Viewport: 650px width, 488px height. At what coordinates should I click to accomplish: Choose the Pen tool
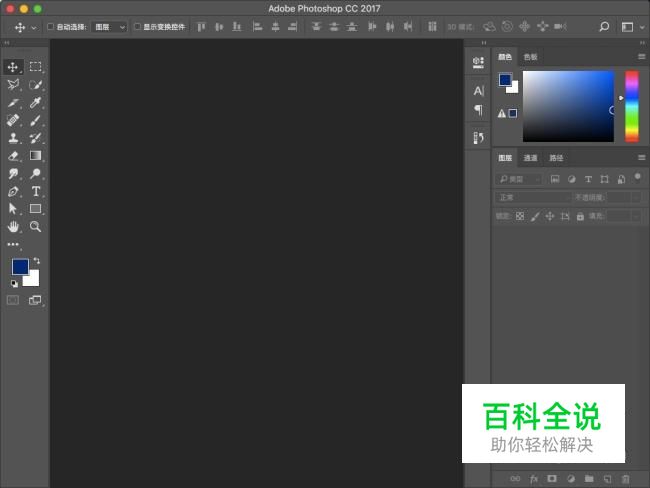(x=14, y=191)
